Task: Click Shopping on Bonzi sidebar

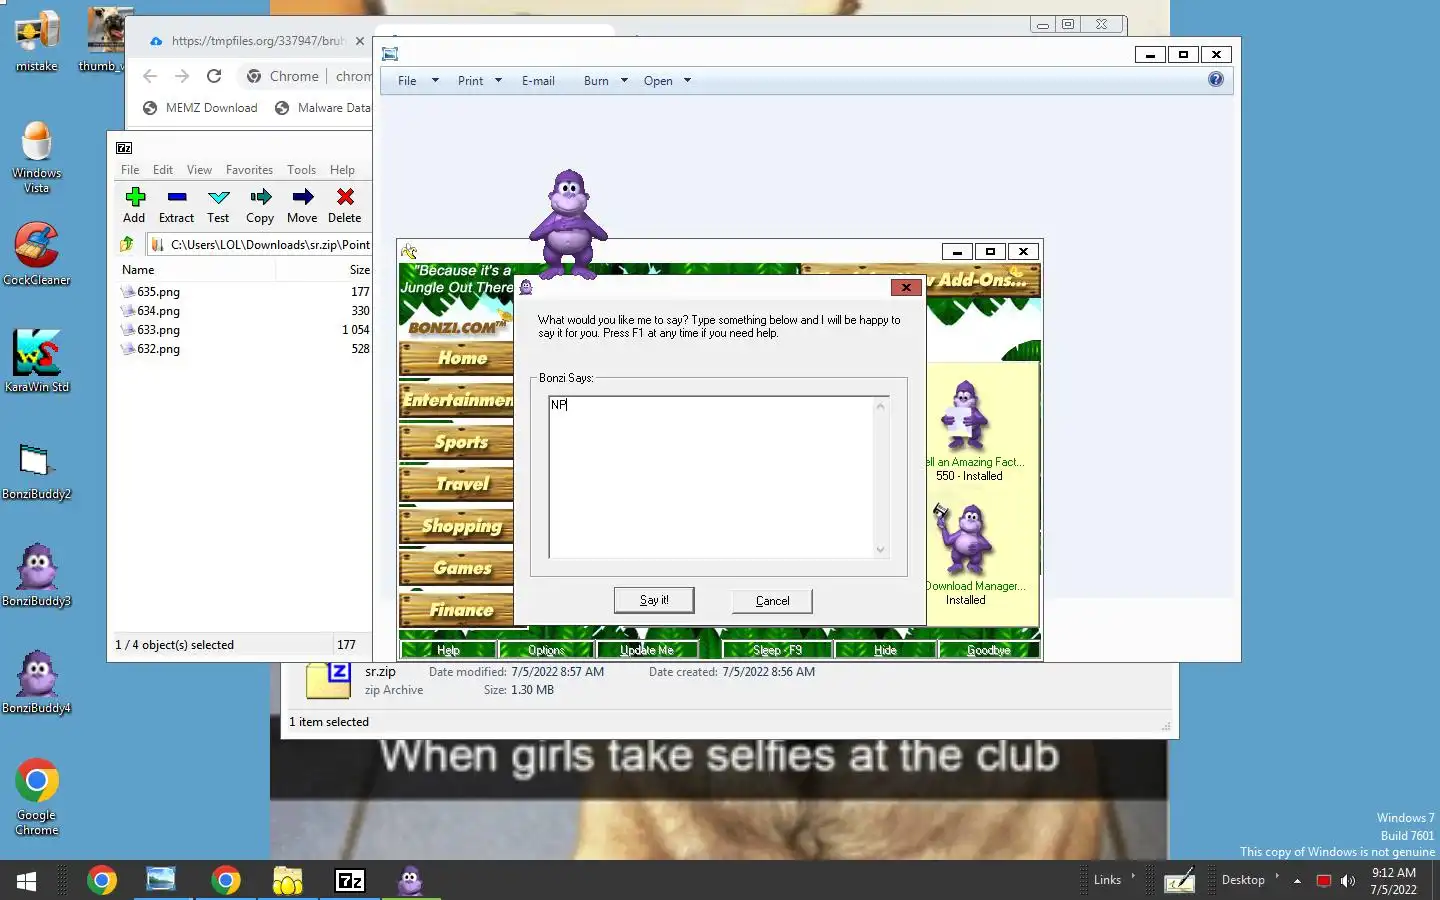Action: coord(456,526)
